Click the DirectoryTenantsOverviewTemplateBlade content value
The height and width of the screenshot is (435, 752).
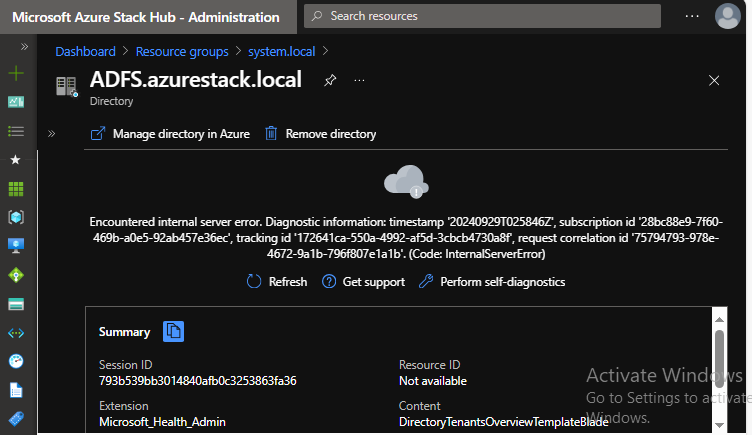tap(504, 422)
